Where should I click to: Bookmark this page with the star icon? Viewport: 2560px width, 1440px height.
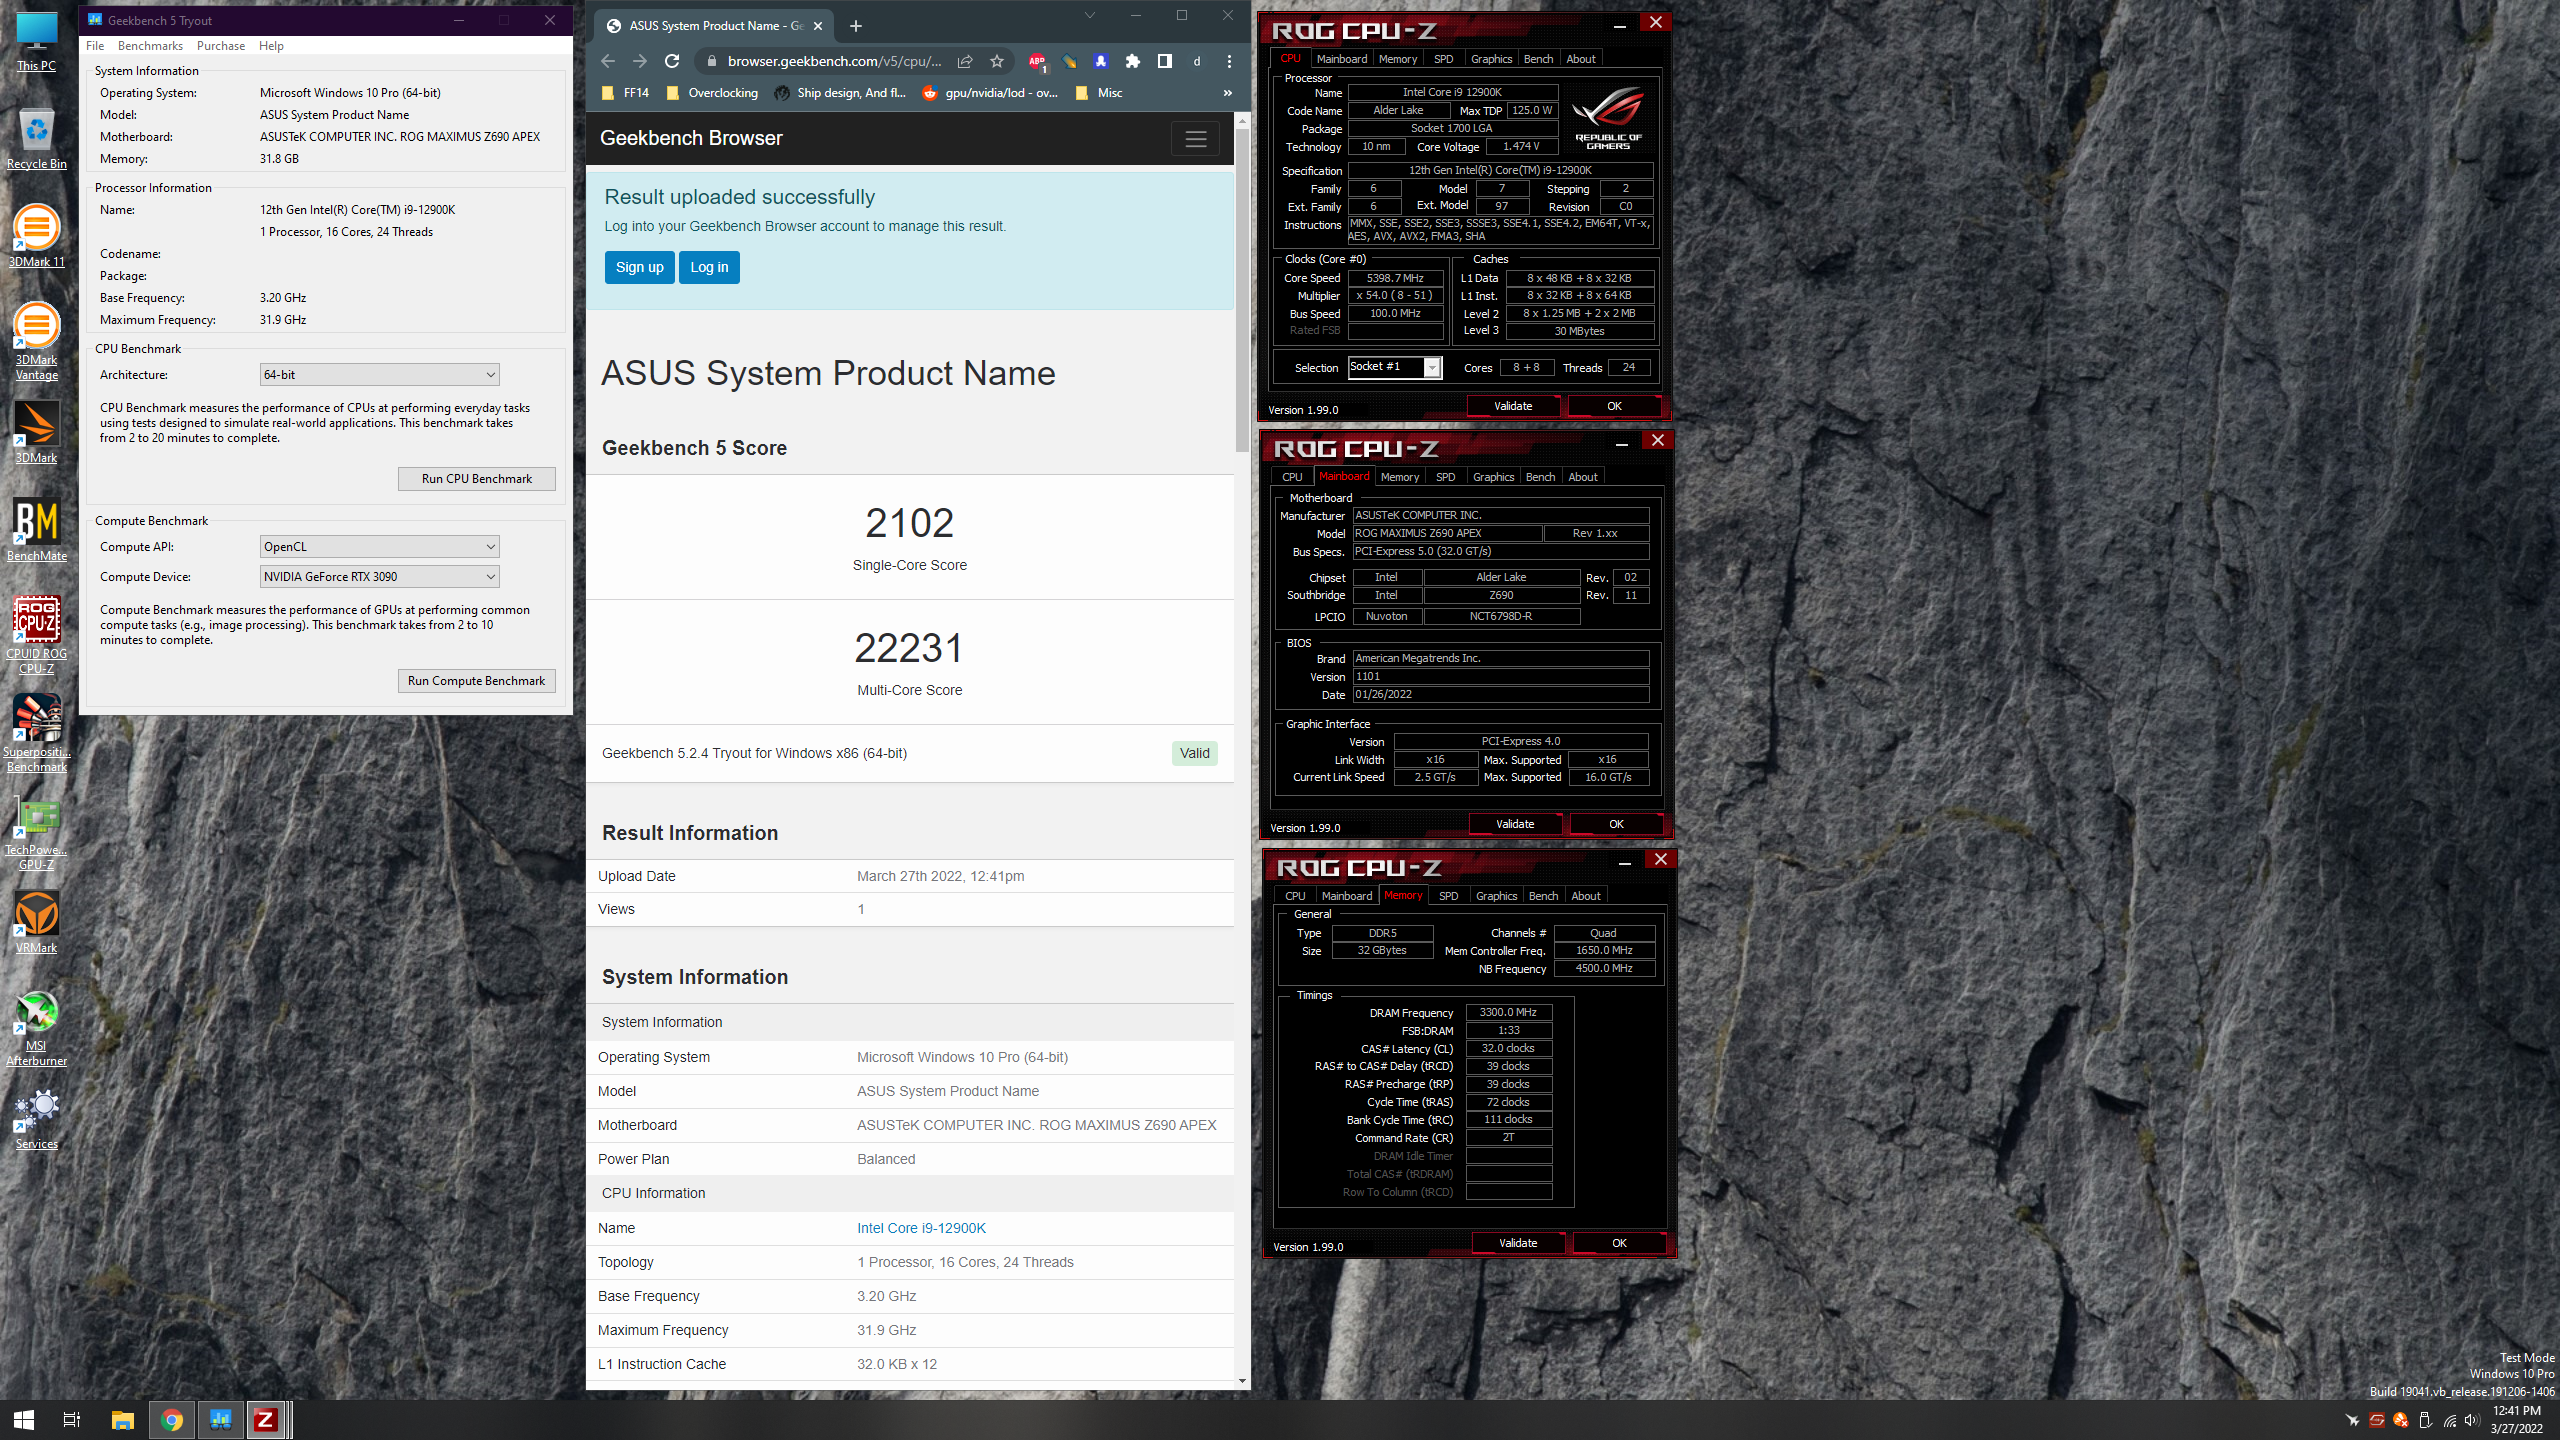[997, 61]
